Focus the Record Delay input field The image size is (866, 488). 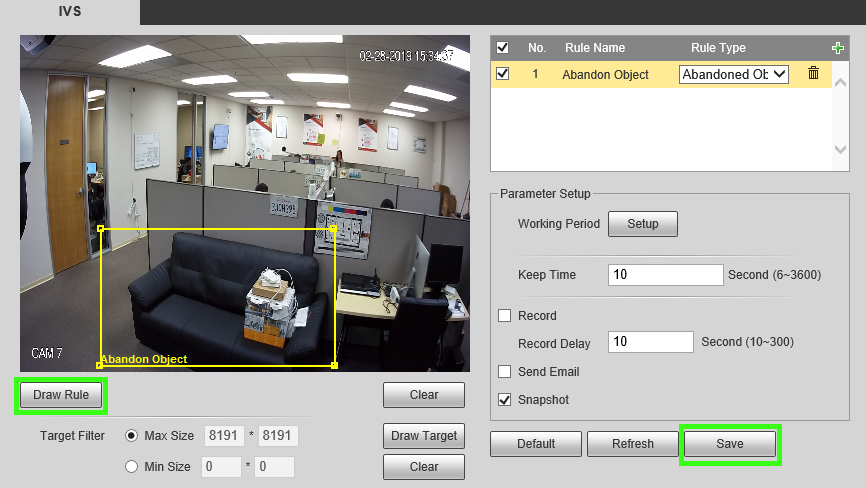coord(651,342)
